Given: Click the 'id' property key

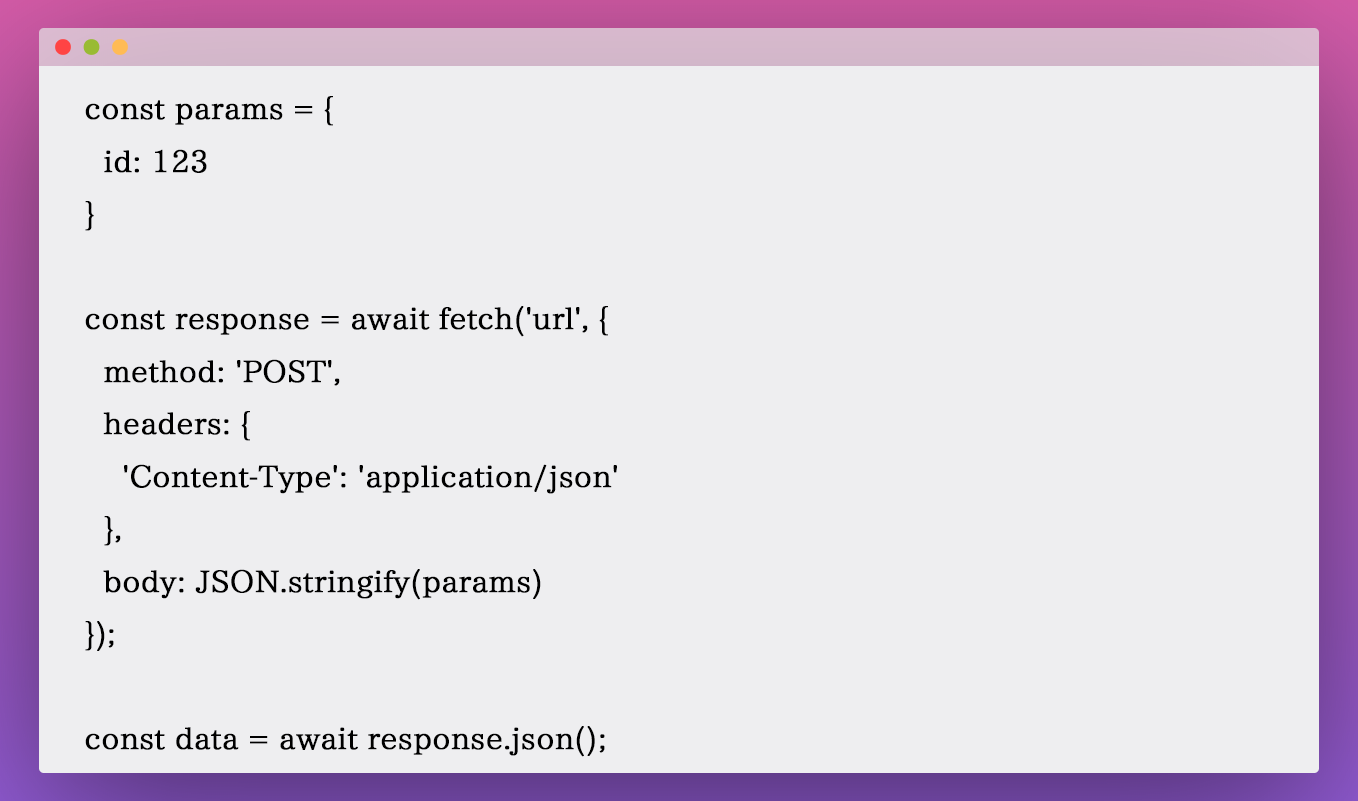Looking at the screenshot, I should tap(117, 163).
